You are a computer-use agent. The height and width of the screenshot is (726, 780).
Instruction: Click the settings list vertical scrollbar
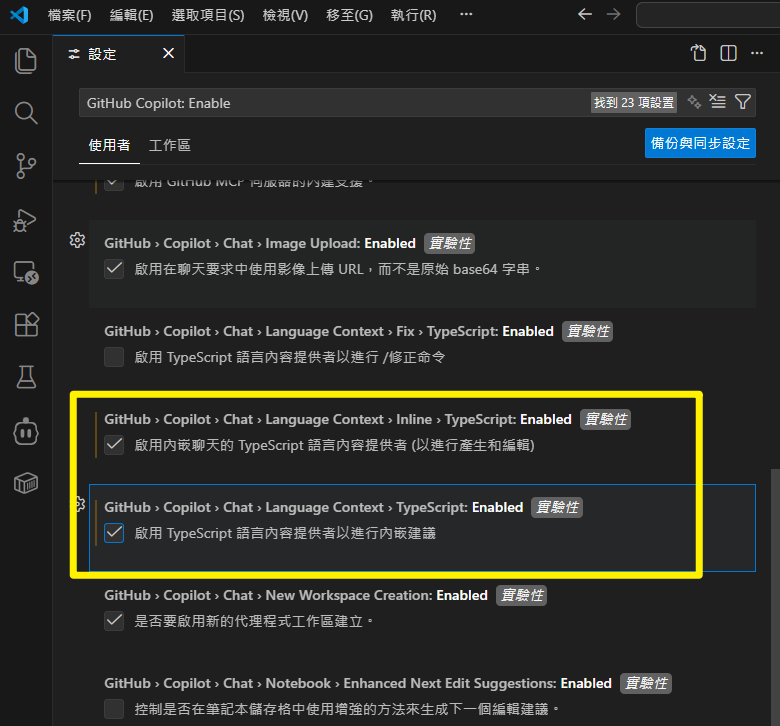(x=775, y=597)
